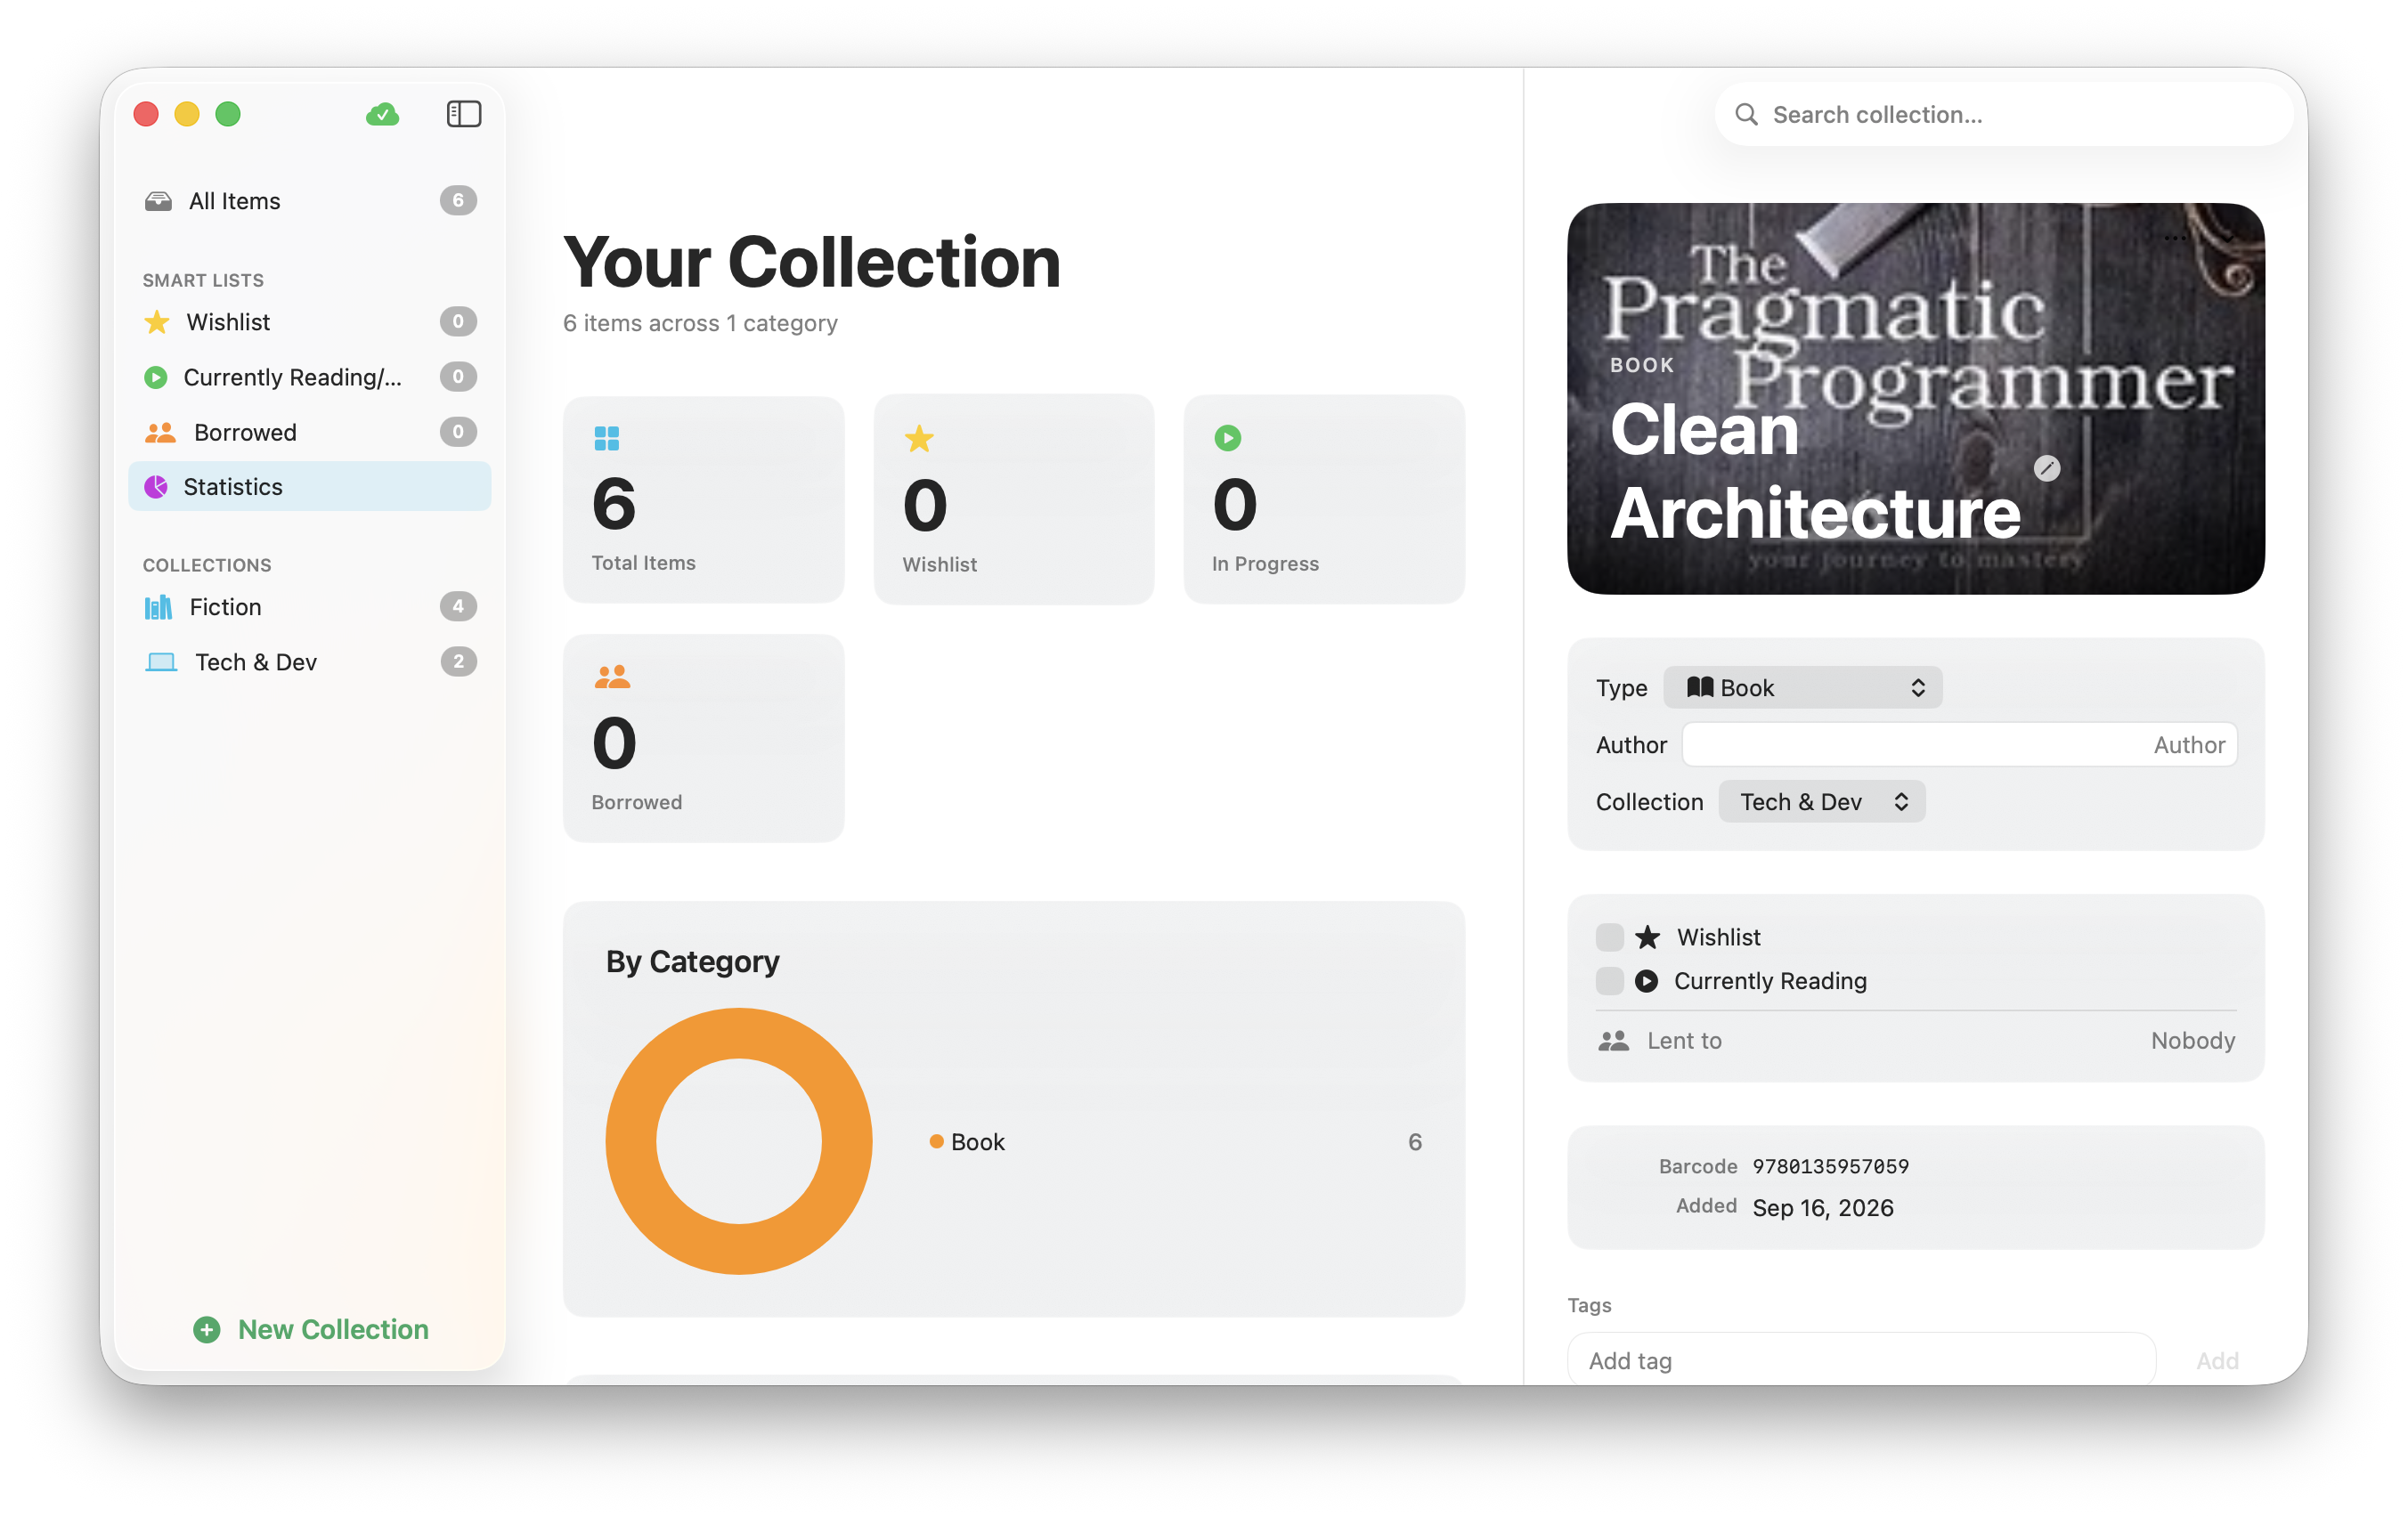Viewport: 2408px width, 1517px height.
Task: Click the orange Book legend swatch
Action: [x=936, y=1142]
